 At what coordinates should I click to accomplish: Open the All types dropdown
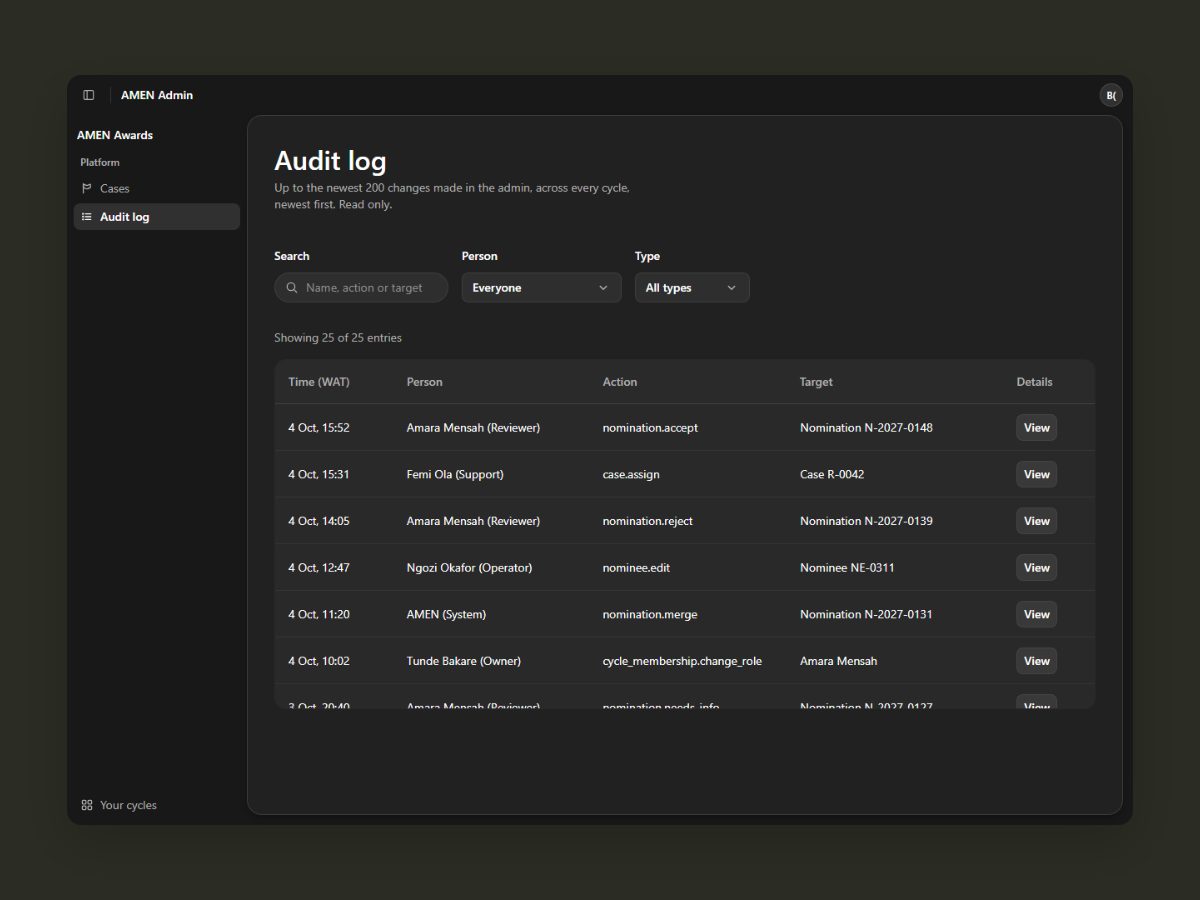click(692, 288)
